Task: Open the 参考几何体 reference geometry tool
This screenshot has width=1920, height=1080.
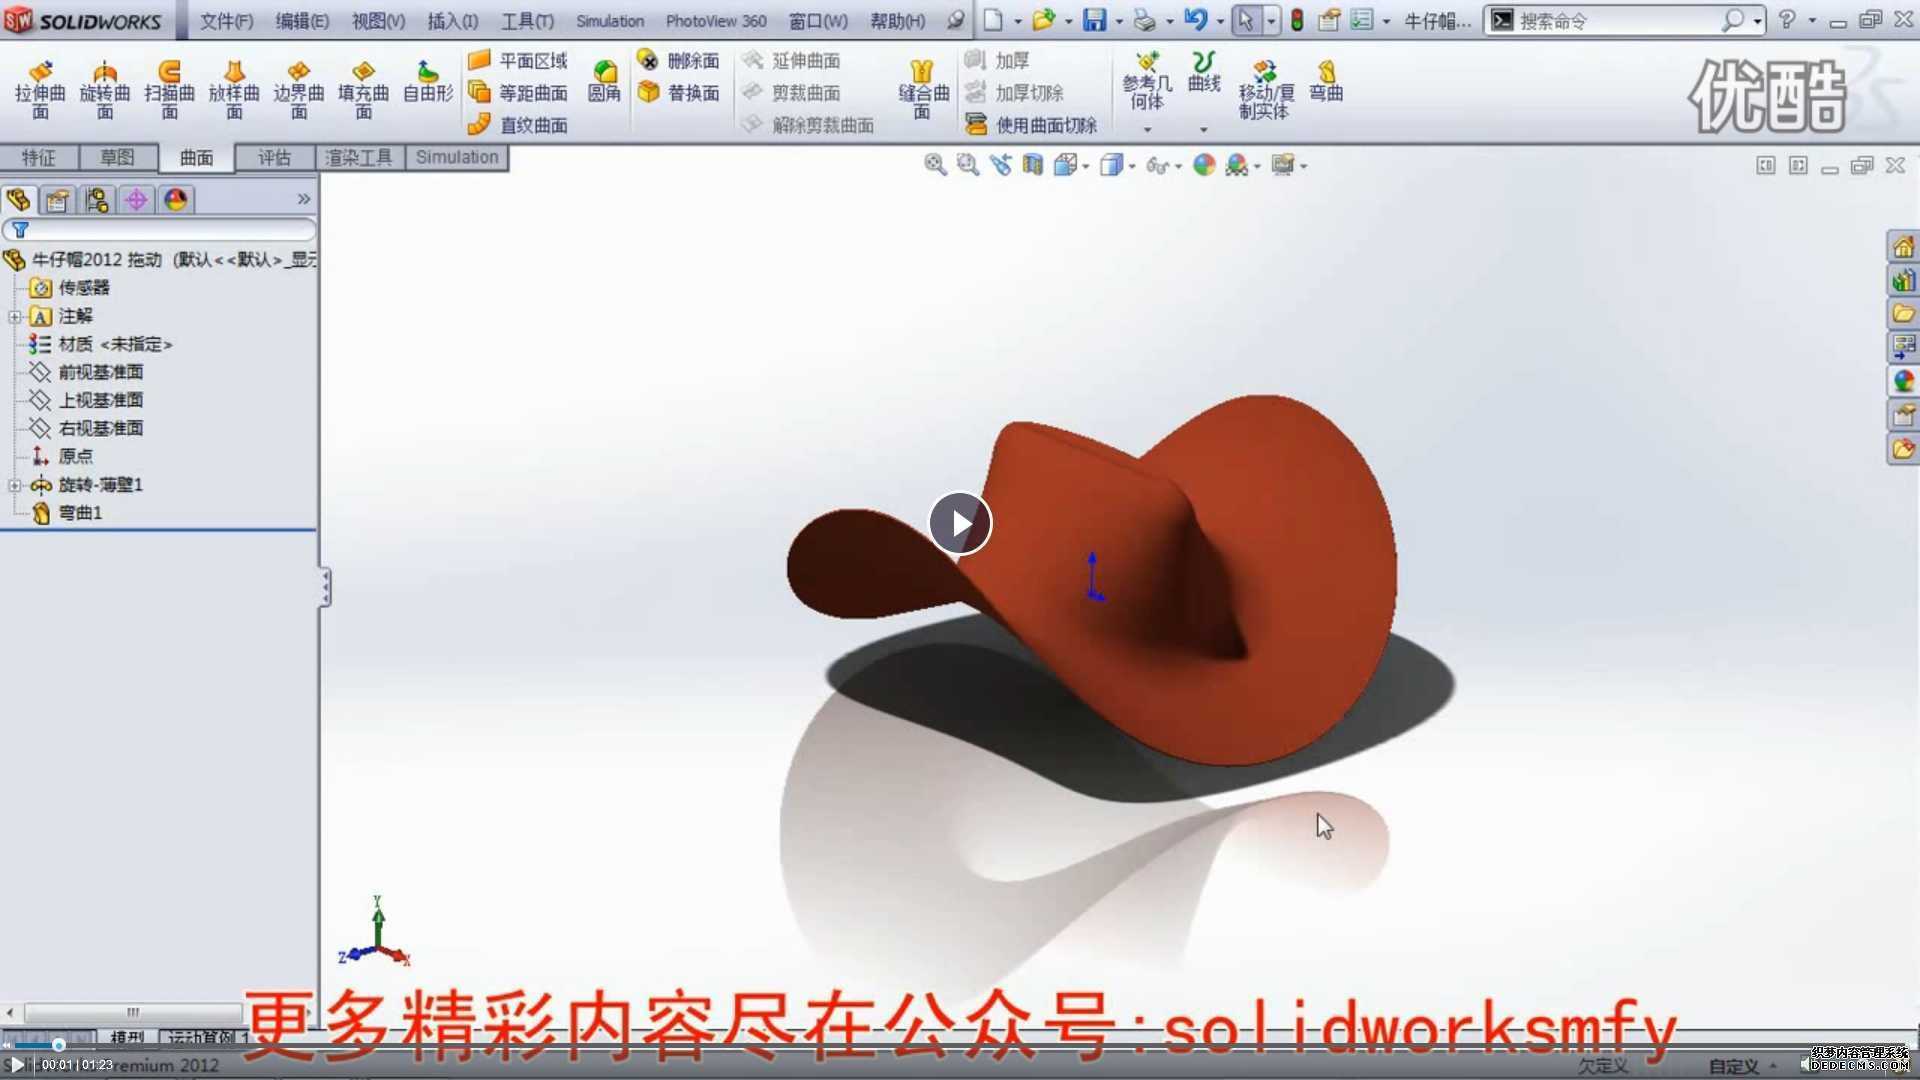Action: pyautogui.click(x=1147, y=82)
